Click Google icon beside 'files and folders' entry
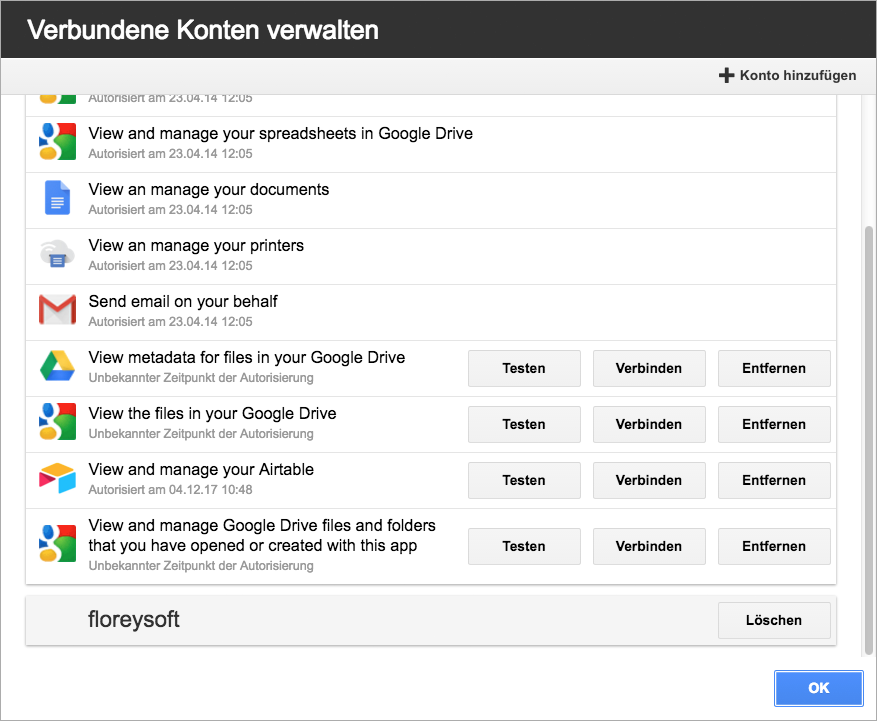 [x=57, y=543]
